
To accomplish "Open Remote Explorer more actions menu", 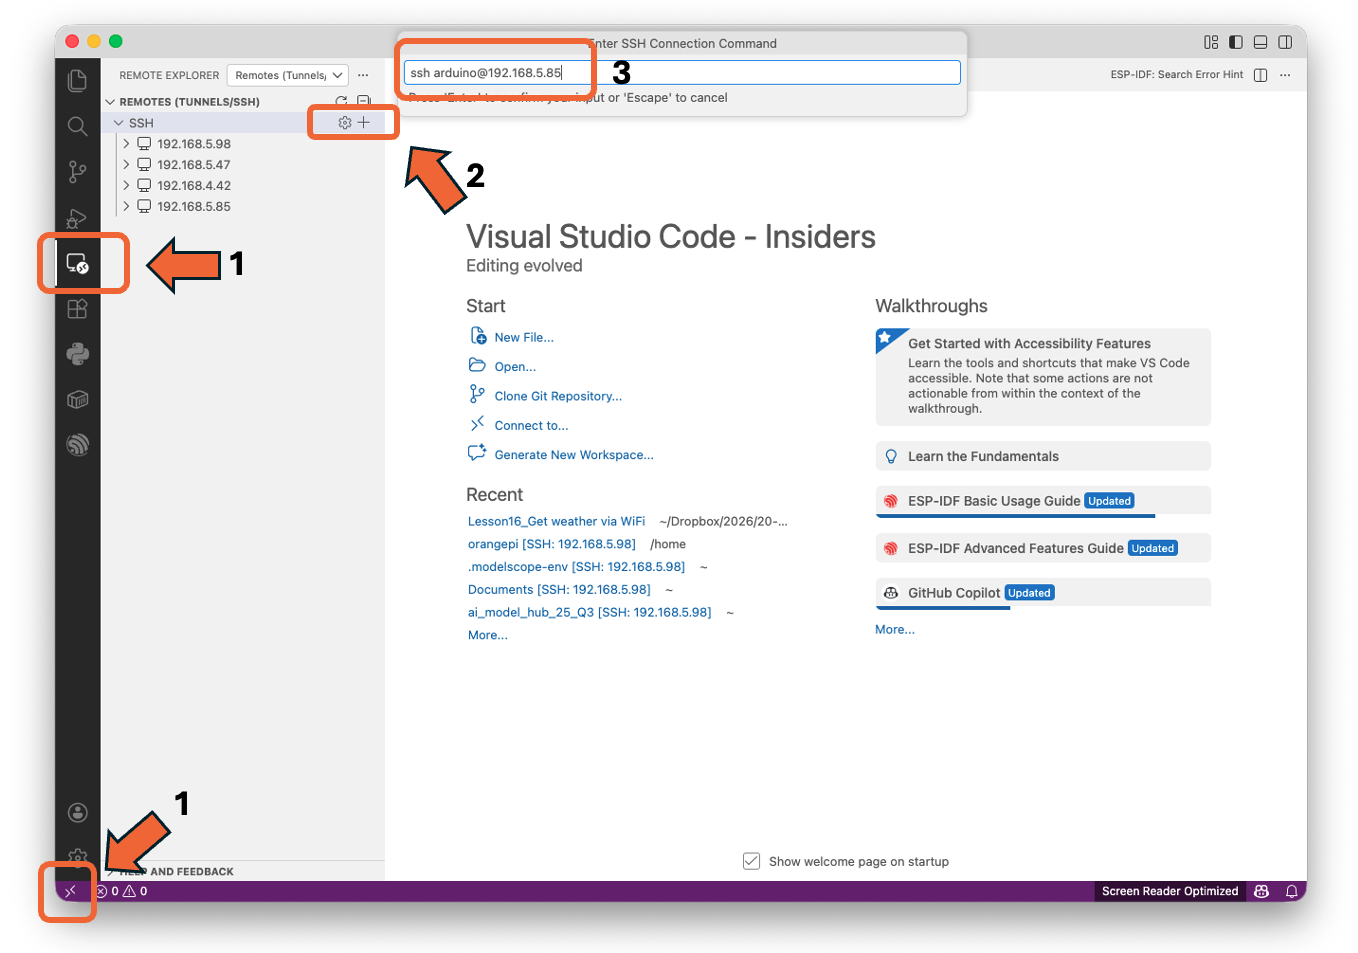I will coord(363,75).
